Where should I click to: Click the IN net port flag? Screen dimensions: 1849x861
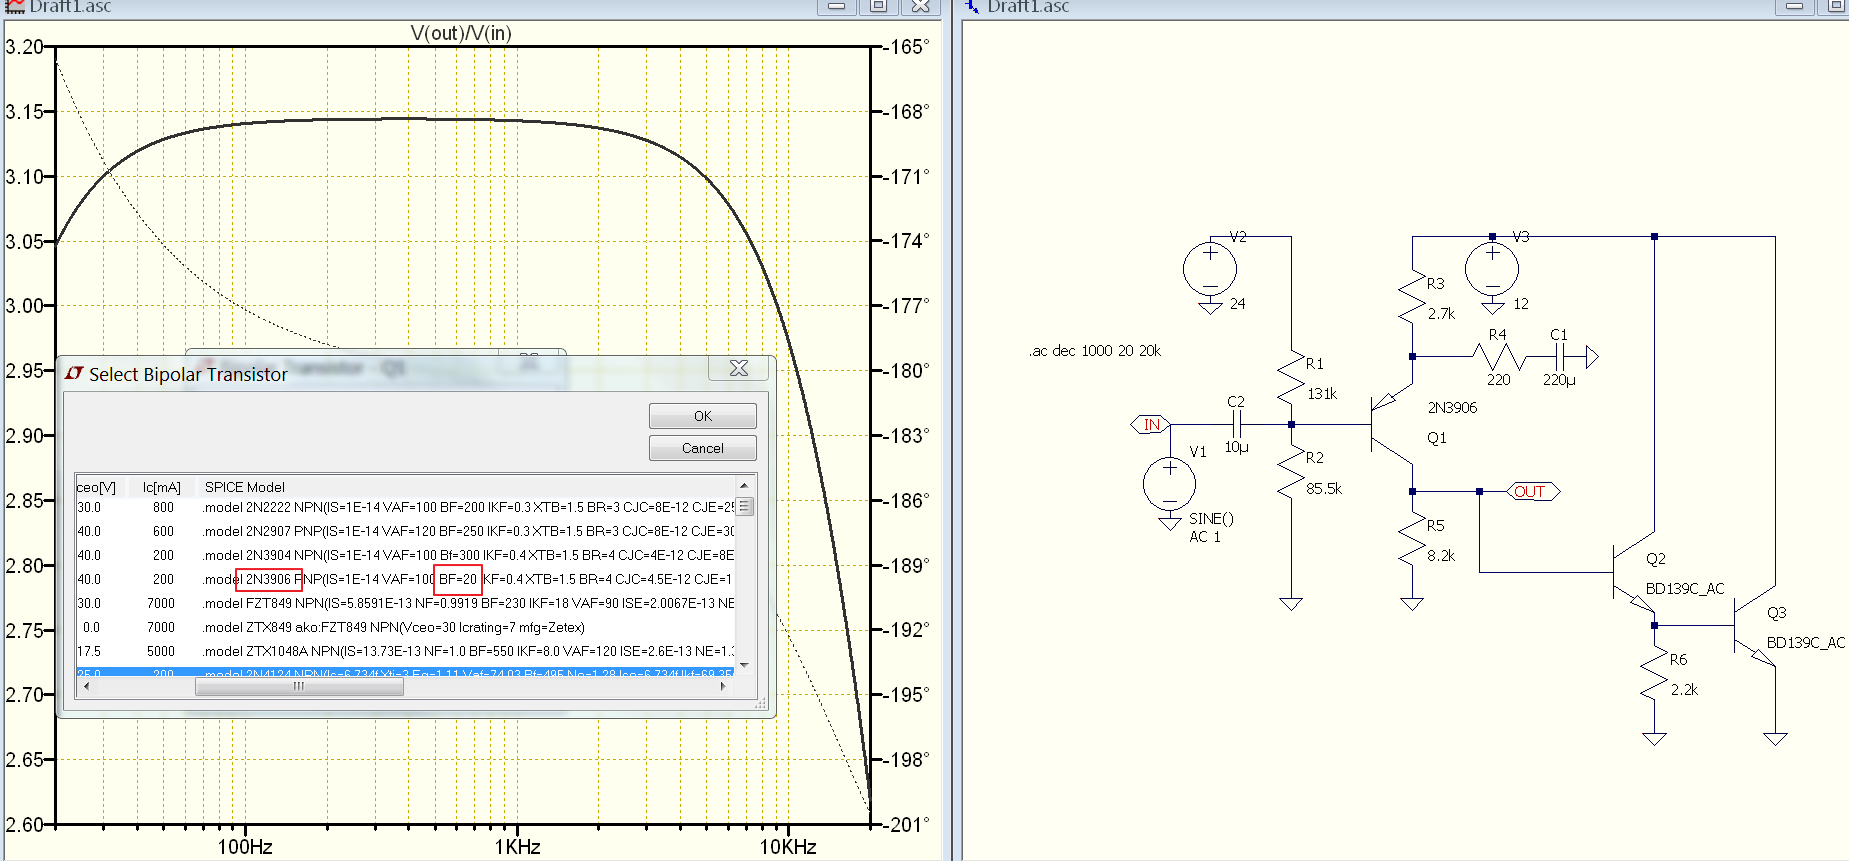tap(1150, 424)
